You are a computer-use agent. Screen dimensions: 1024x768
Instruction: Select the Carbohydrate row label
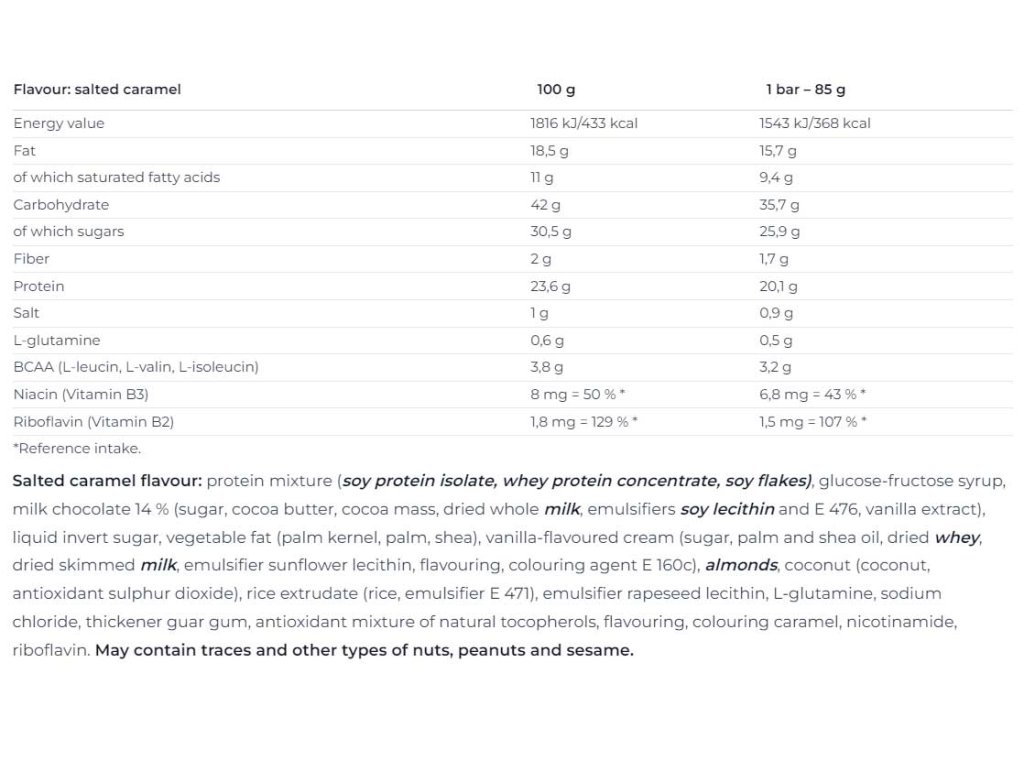point(61,204)
